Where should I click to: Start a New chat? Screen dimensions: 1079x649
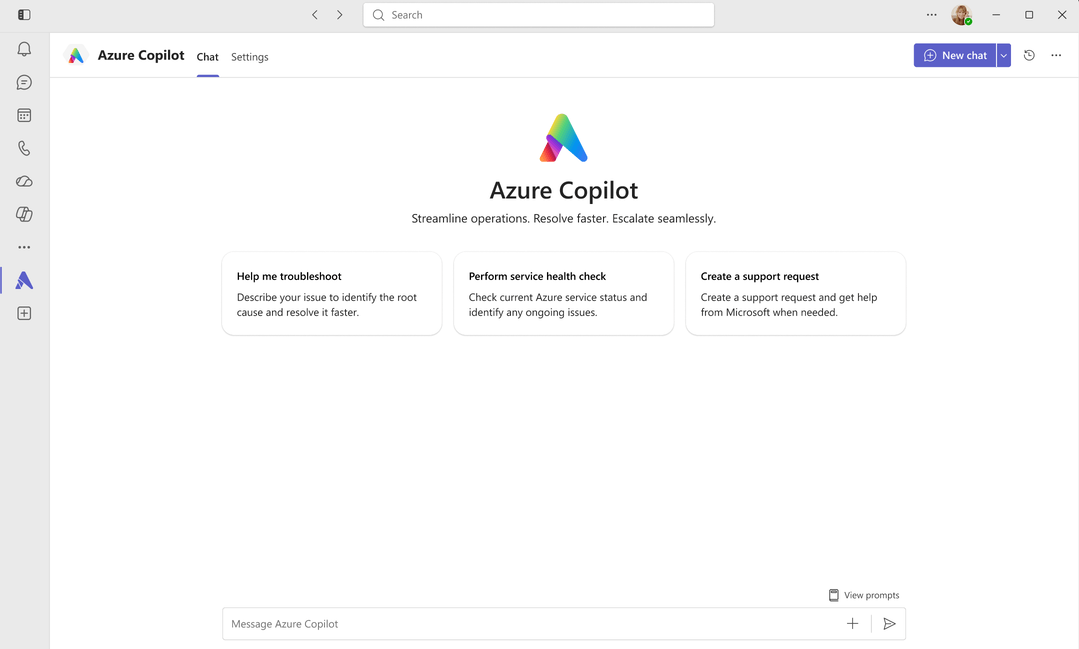coord(954,55)
